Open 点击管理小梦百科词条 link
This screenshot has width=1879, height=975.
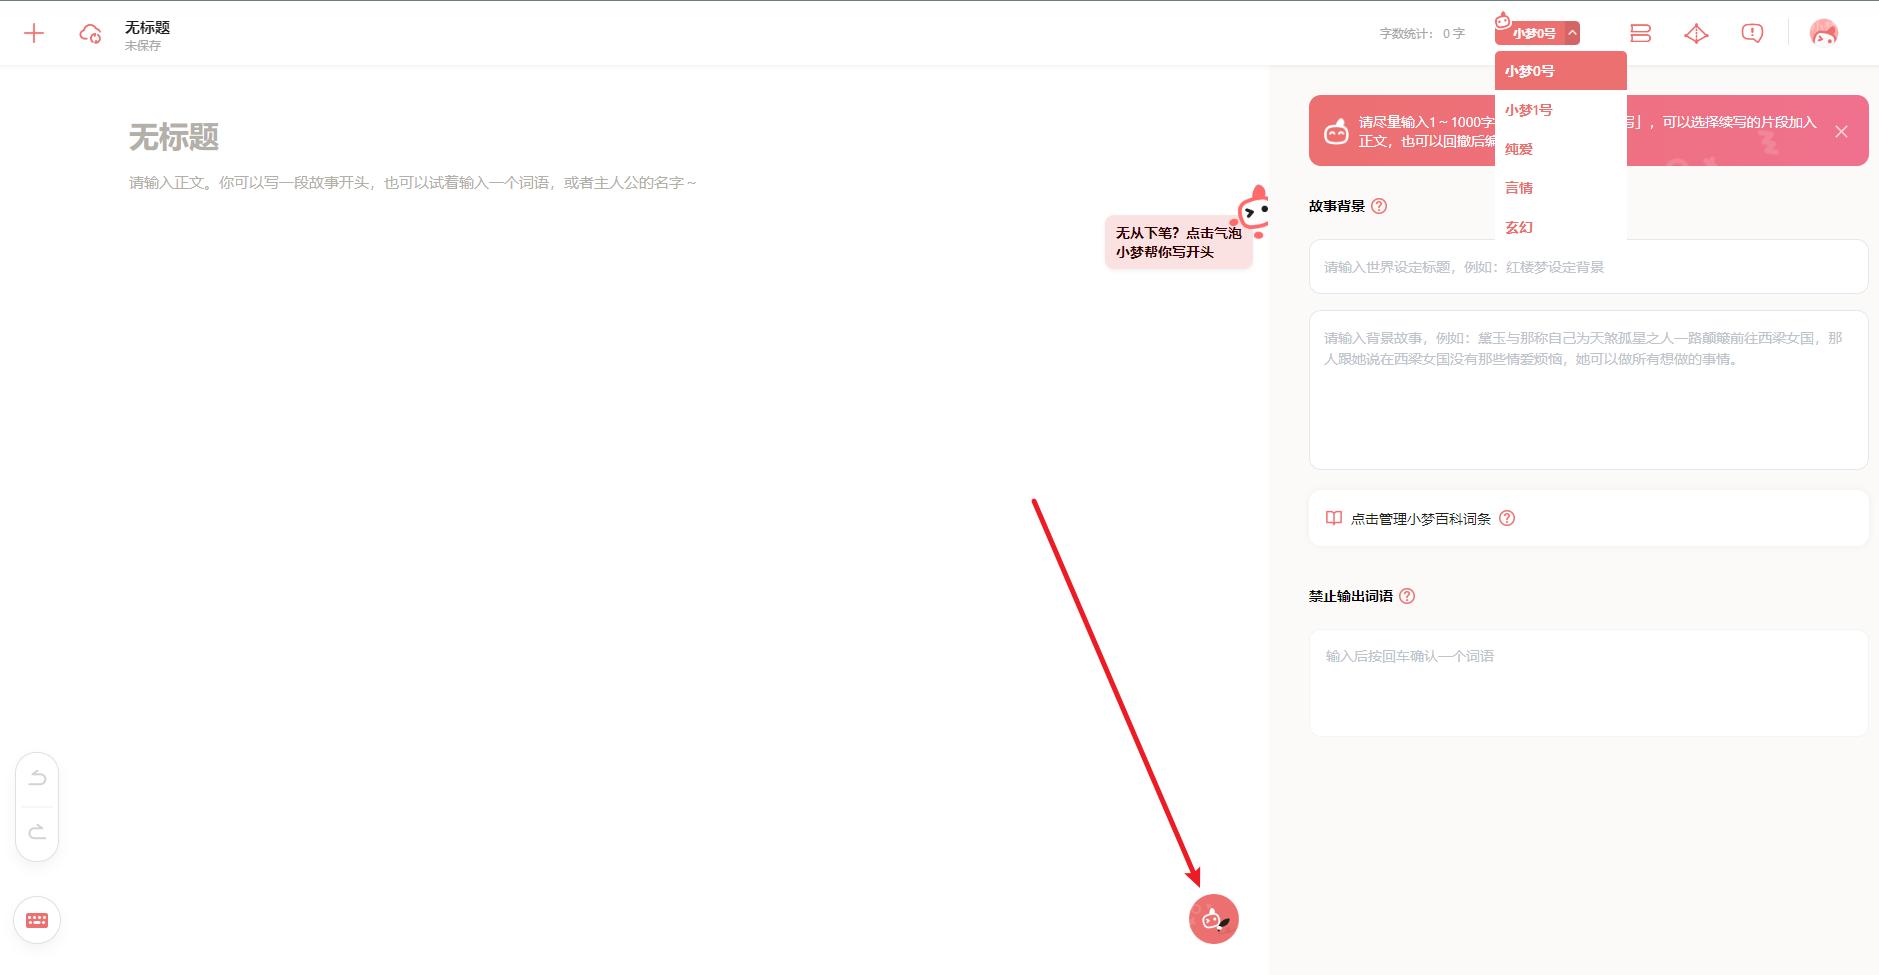(x=1420, y=518)
